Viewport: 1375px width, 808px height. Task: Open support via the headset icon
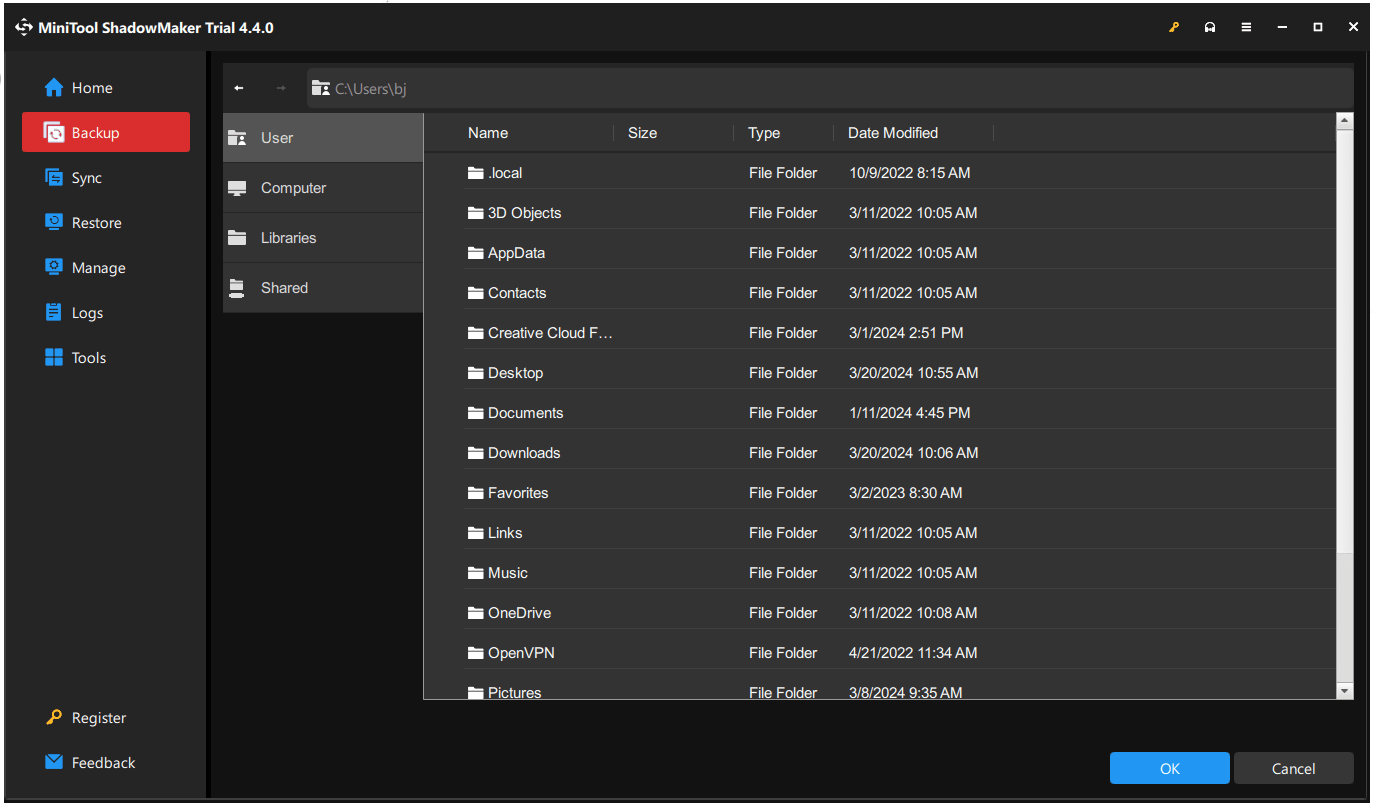tap(1210, 27)
